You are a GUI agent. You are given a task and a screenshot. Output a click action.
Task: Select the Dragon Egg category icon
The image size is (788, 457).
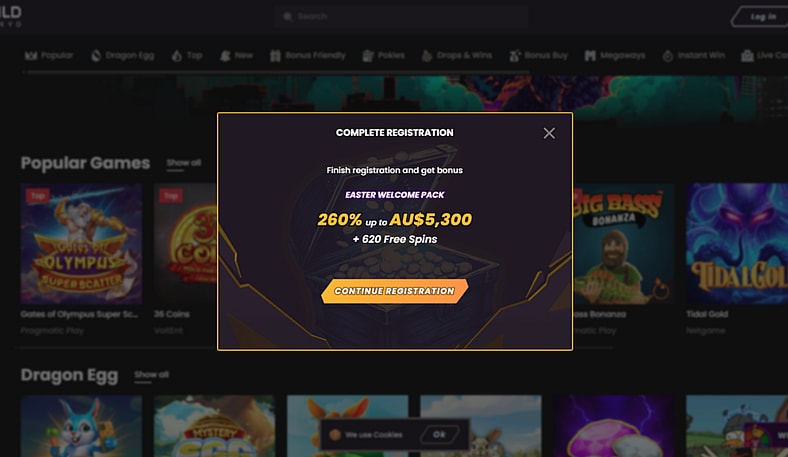pyautogui.click(x=96, y=56)
